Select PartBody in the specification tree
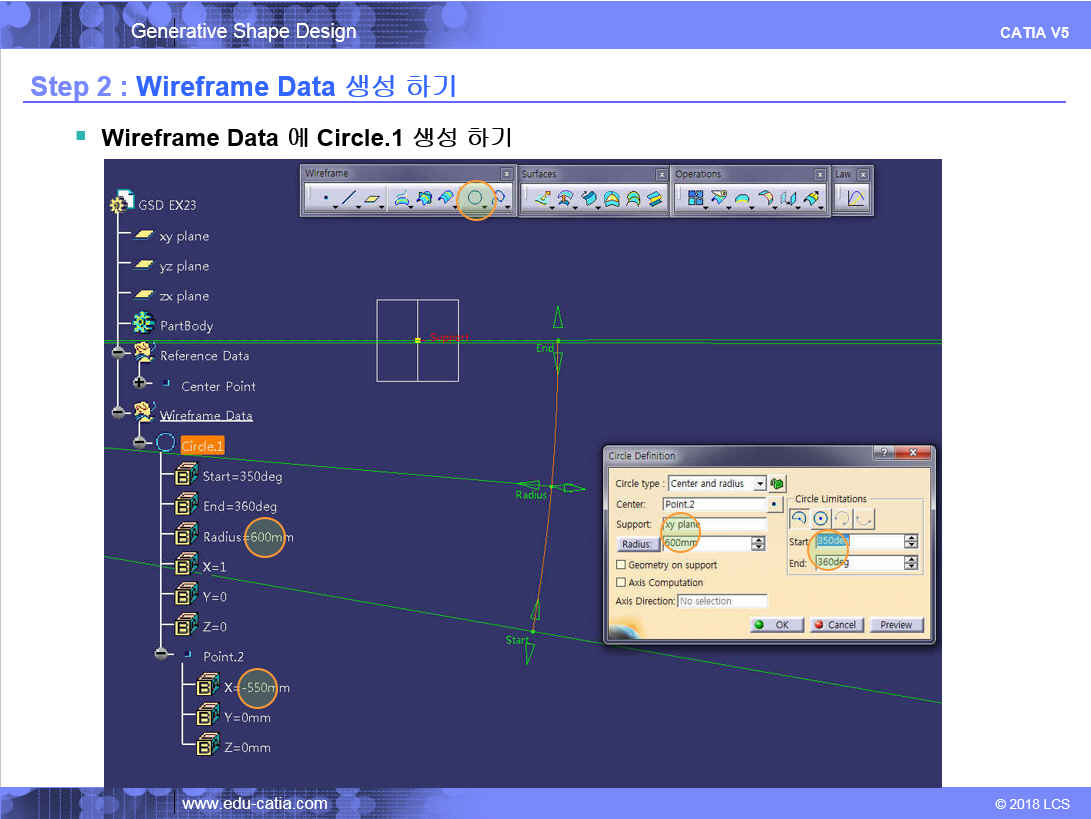 [186, 326]
